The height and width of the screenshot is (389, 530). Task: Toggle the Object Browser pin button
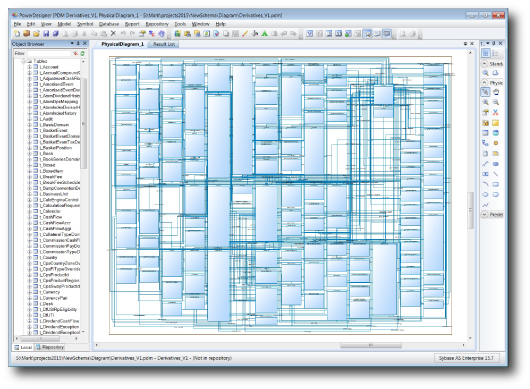pos(78,44)
